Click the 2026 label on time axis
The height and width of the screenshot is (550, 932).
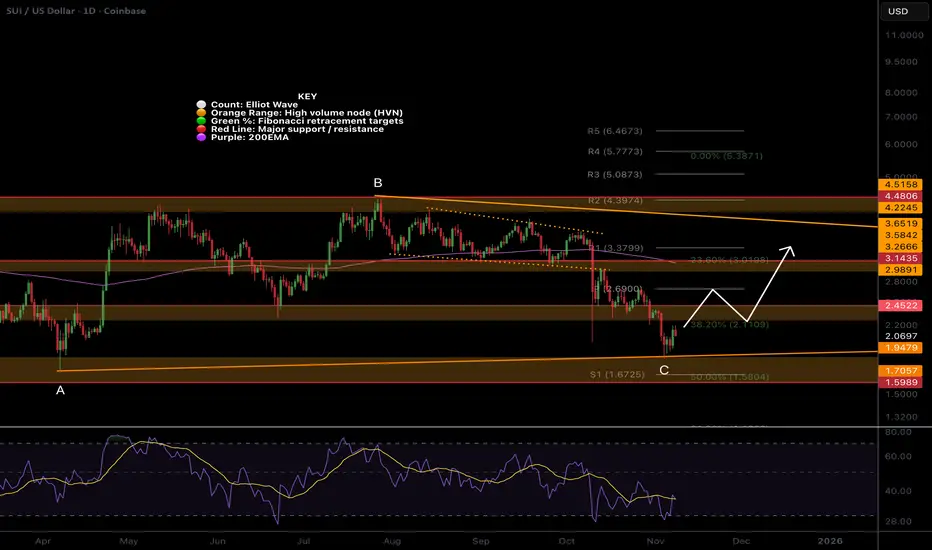[830, 541]
